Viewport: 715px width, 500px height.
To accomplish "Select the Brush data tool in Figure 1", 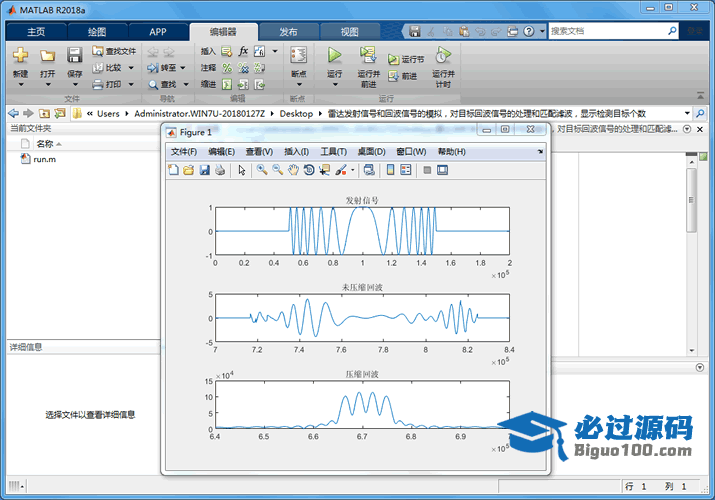I will tap(341, 170).
